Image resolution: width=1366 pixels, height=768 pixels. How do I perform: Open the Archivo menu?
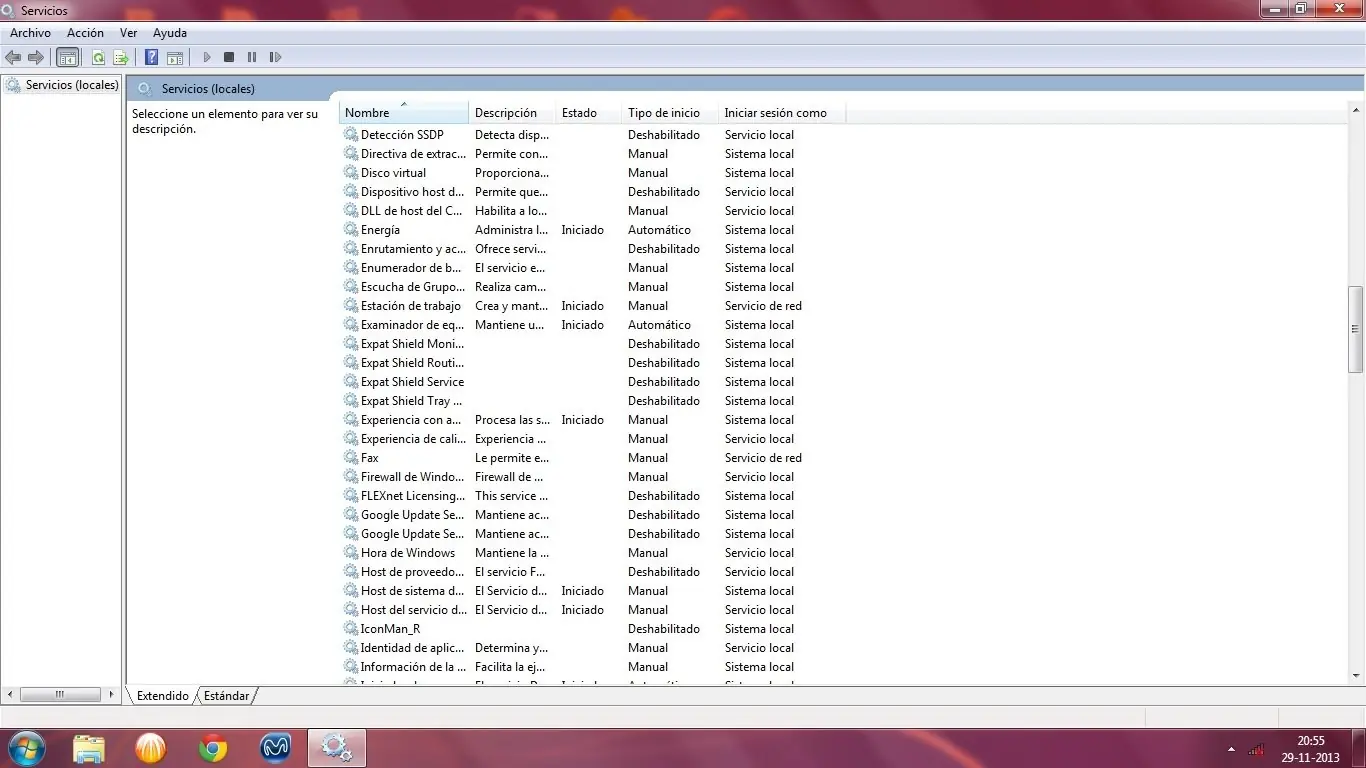click(x=30, y=33)
